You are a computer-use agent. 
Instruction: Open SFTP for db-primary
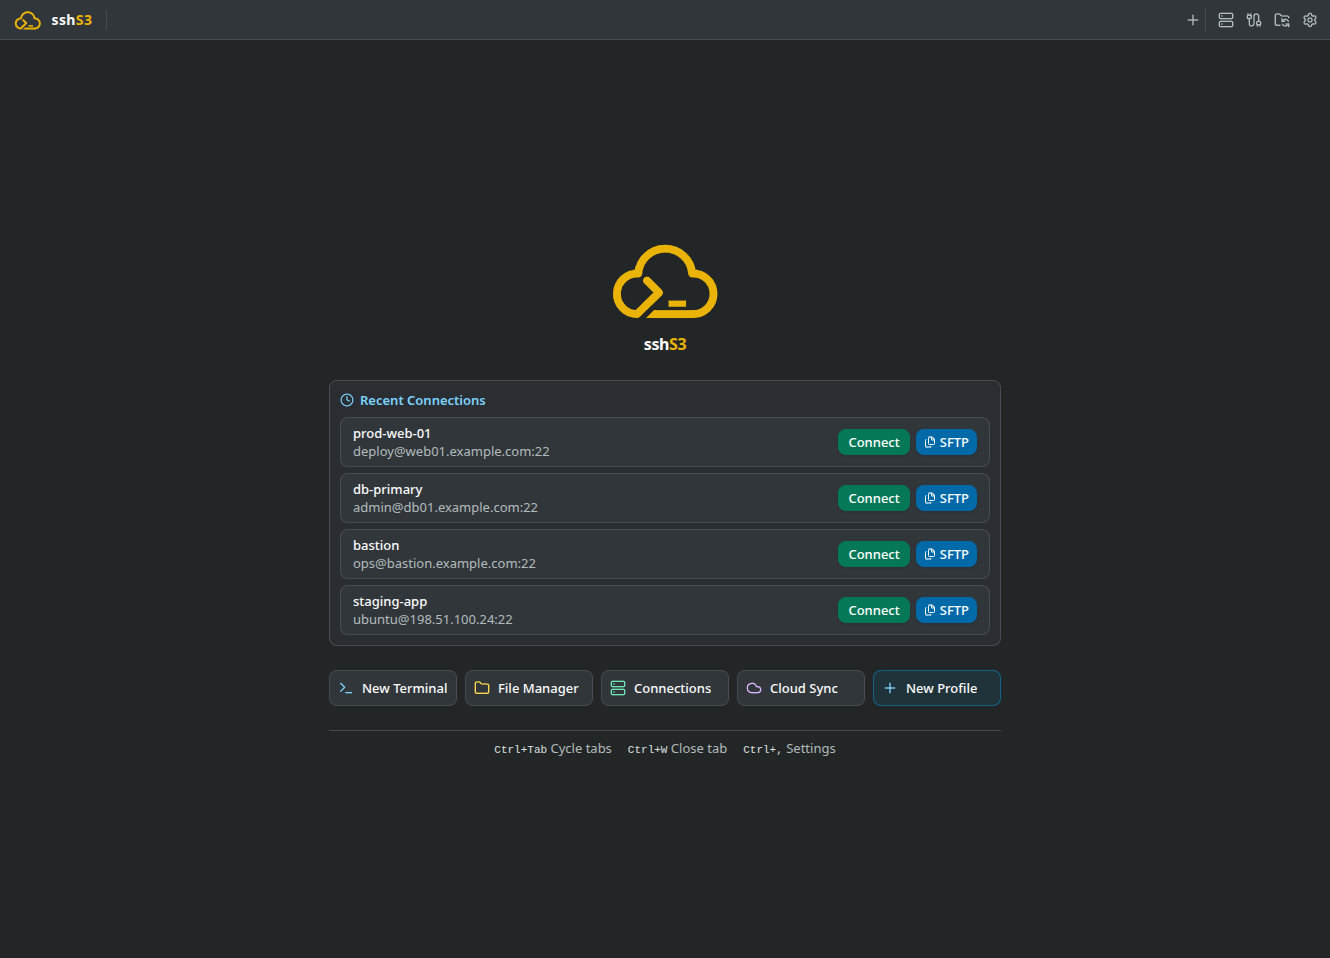click(946, 498)
